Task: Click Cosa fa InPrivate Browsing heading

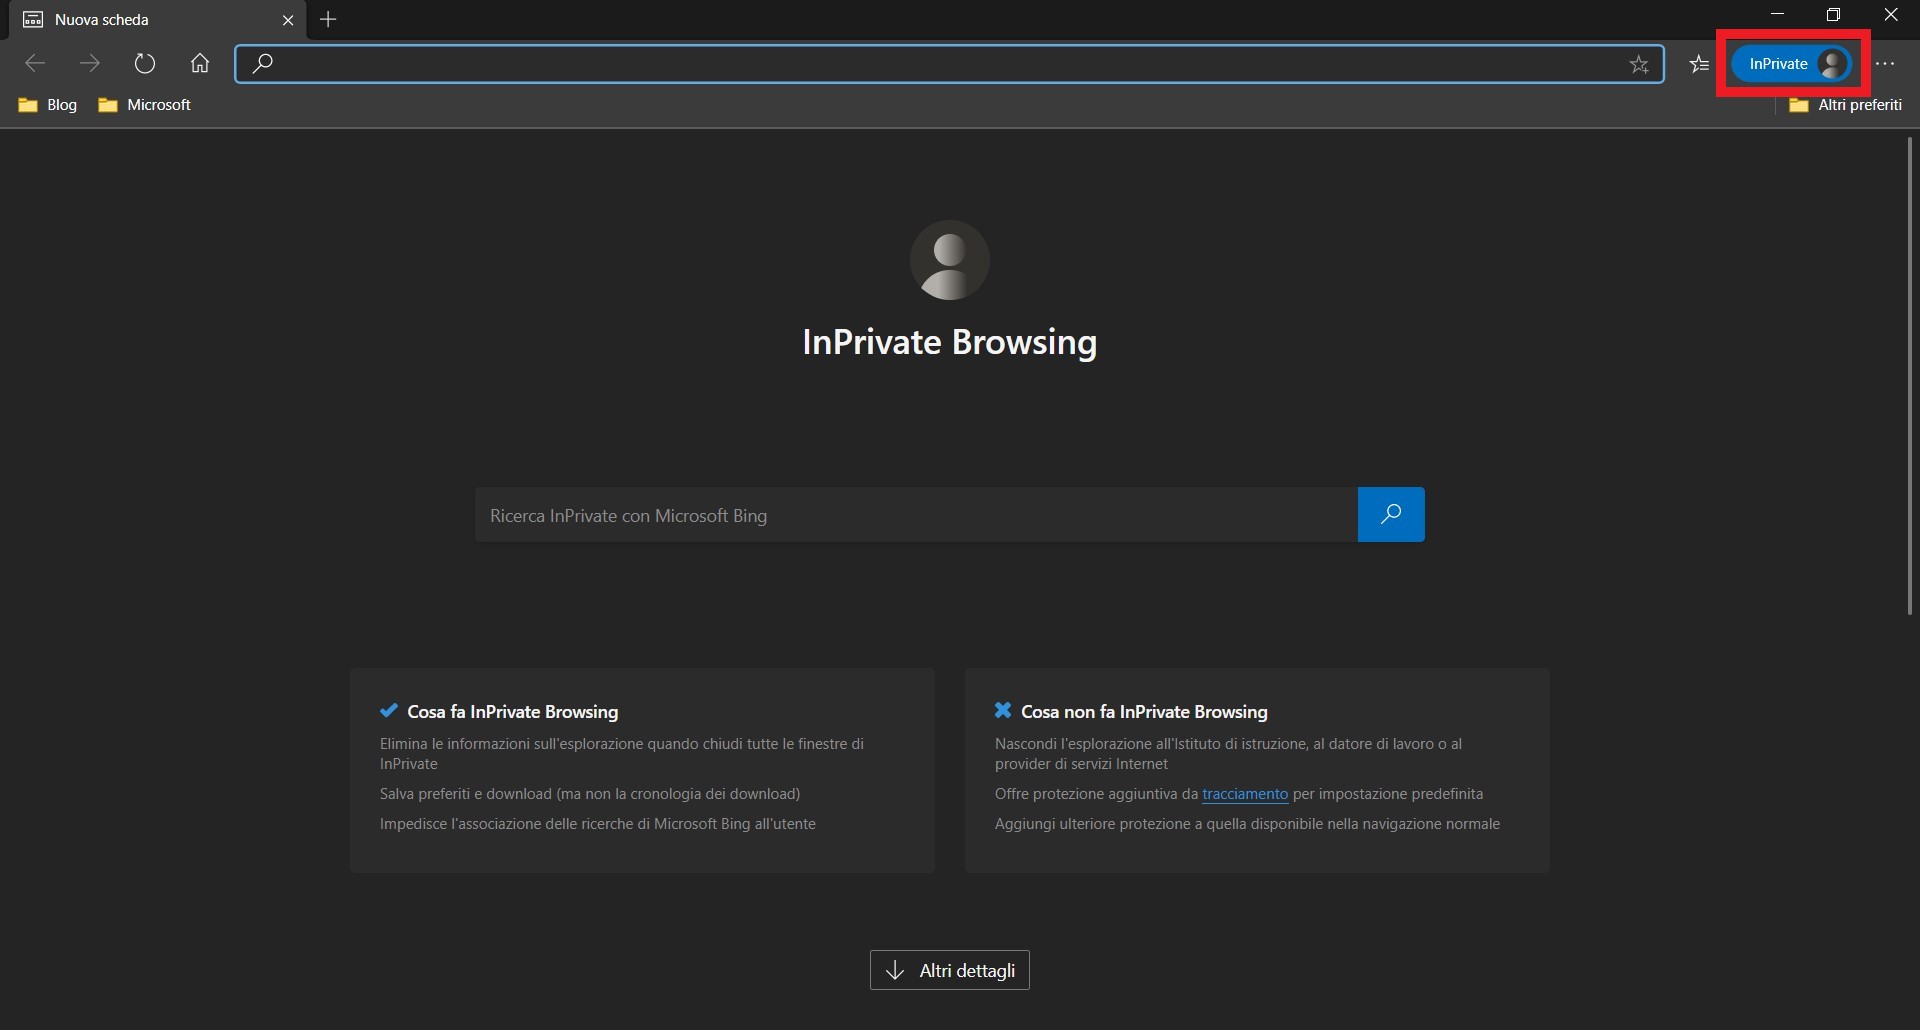Action: click(513, 712)
